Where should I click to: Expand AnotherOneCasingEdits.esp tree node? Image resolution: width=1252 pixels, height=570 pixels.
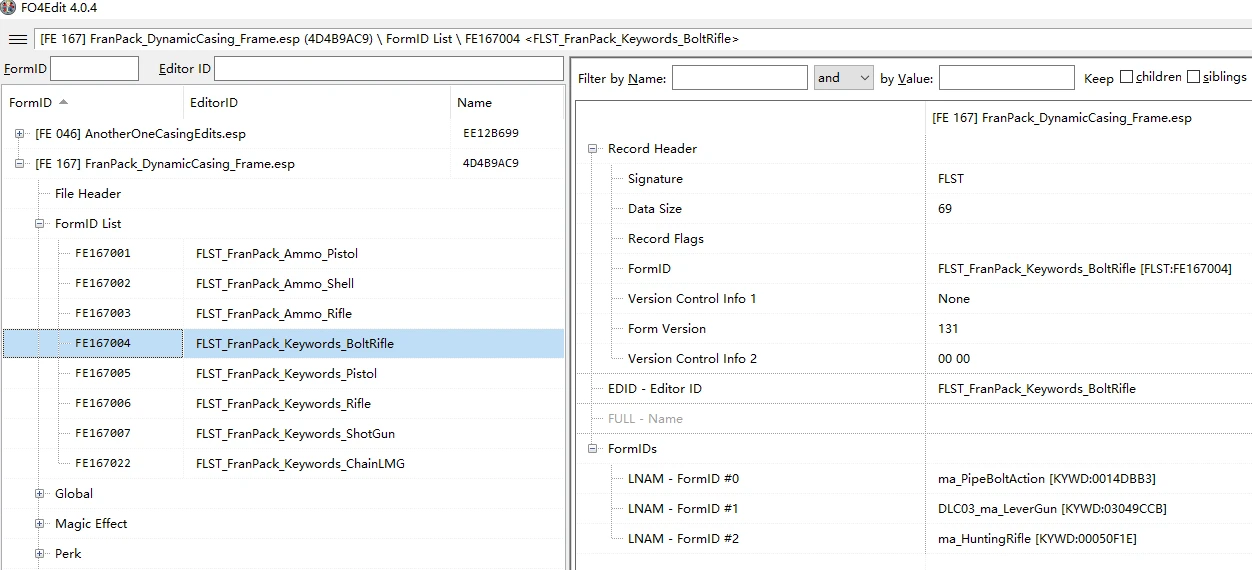coord(20,133)
